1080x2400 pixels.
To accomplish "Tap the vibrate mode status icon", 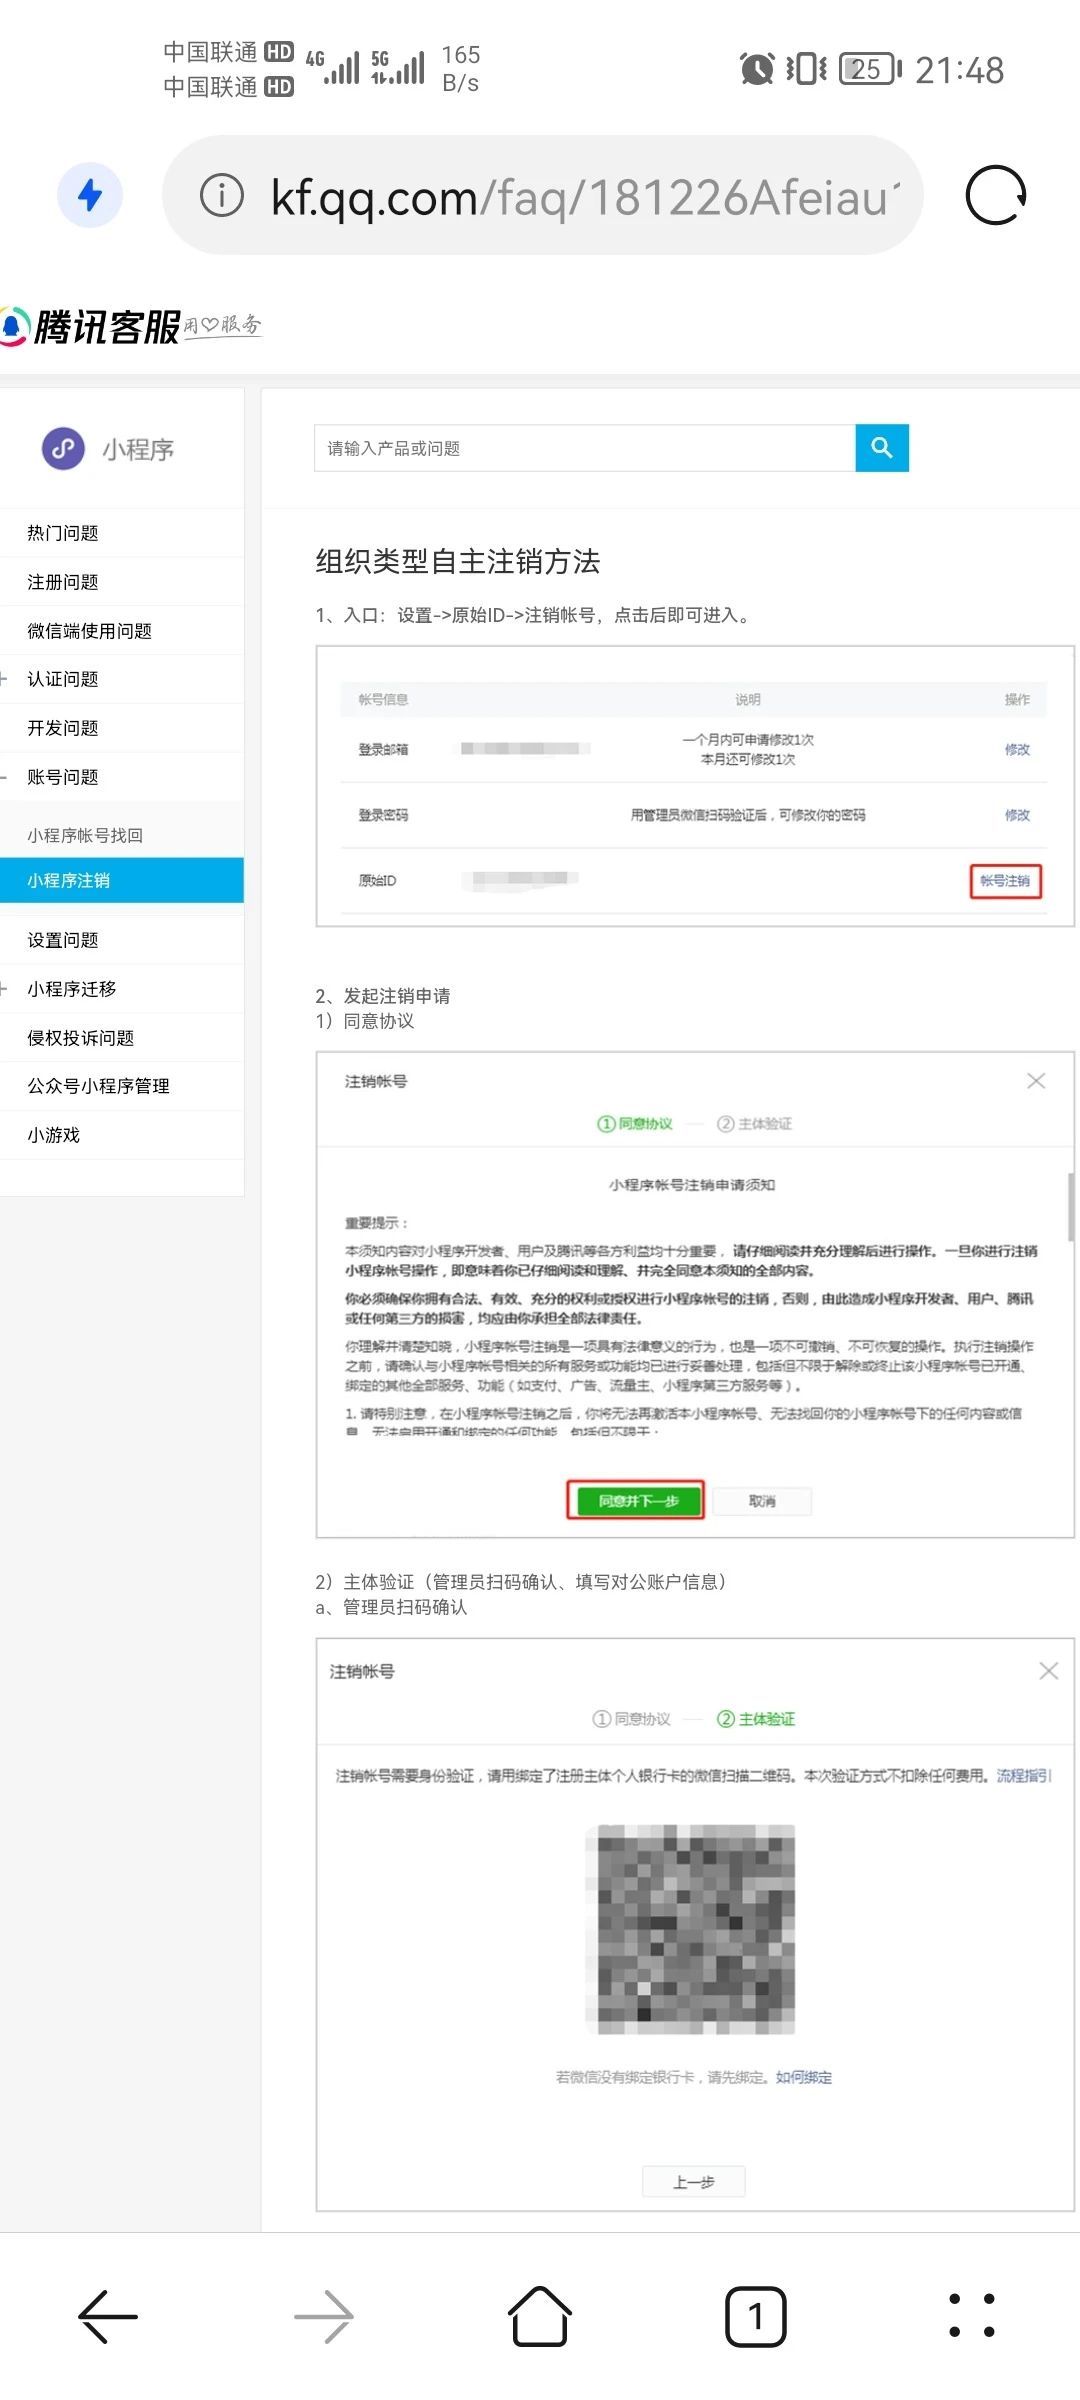I will (806, 69).
